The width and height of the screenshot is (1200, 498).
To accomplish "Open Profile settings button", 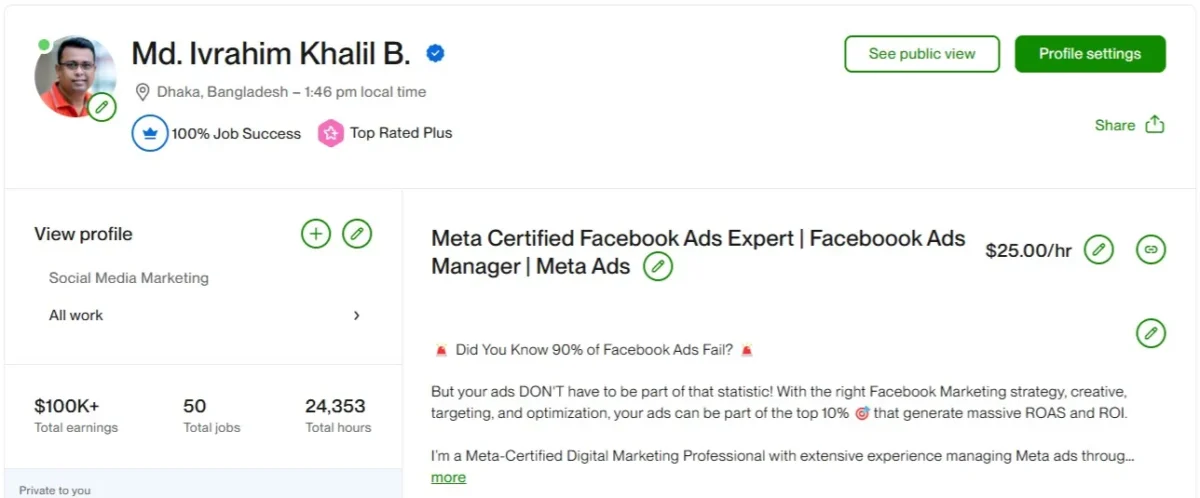I will [1090, 54].
